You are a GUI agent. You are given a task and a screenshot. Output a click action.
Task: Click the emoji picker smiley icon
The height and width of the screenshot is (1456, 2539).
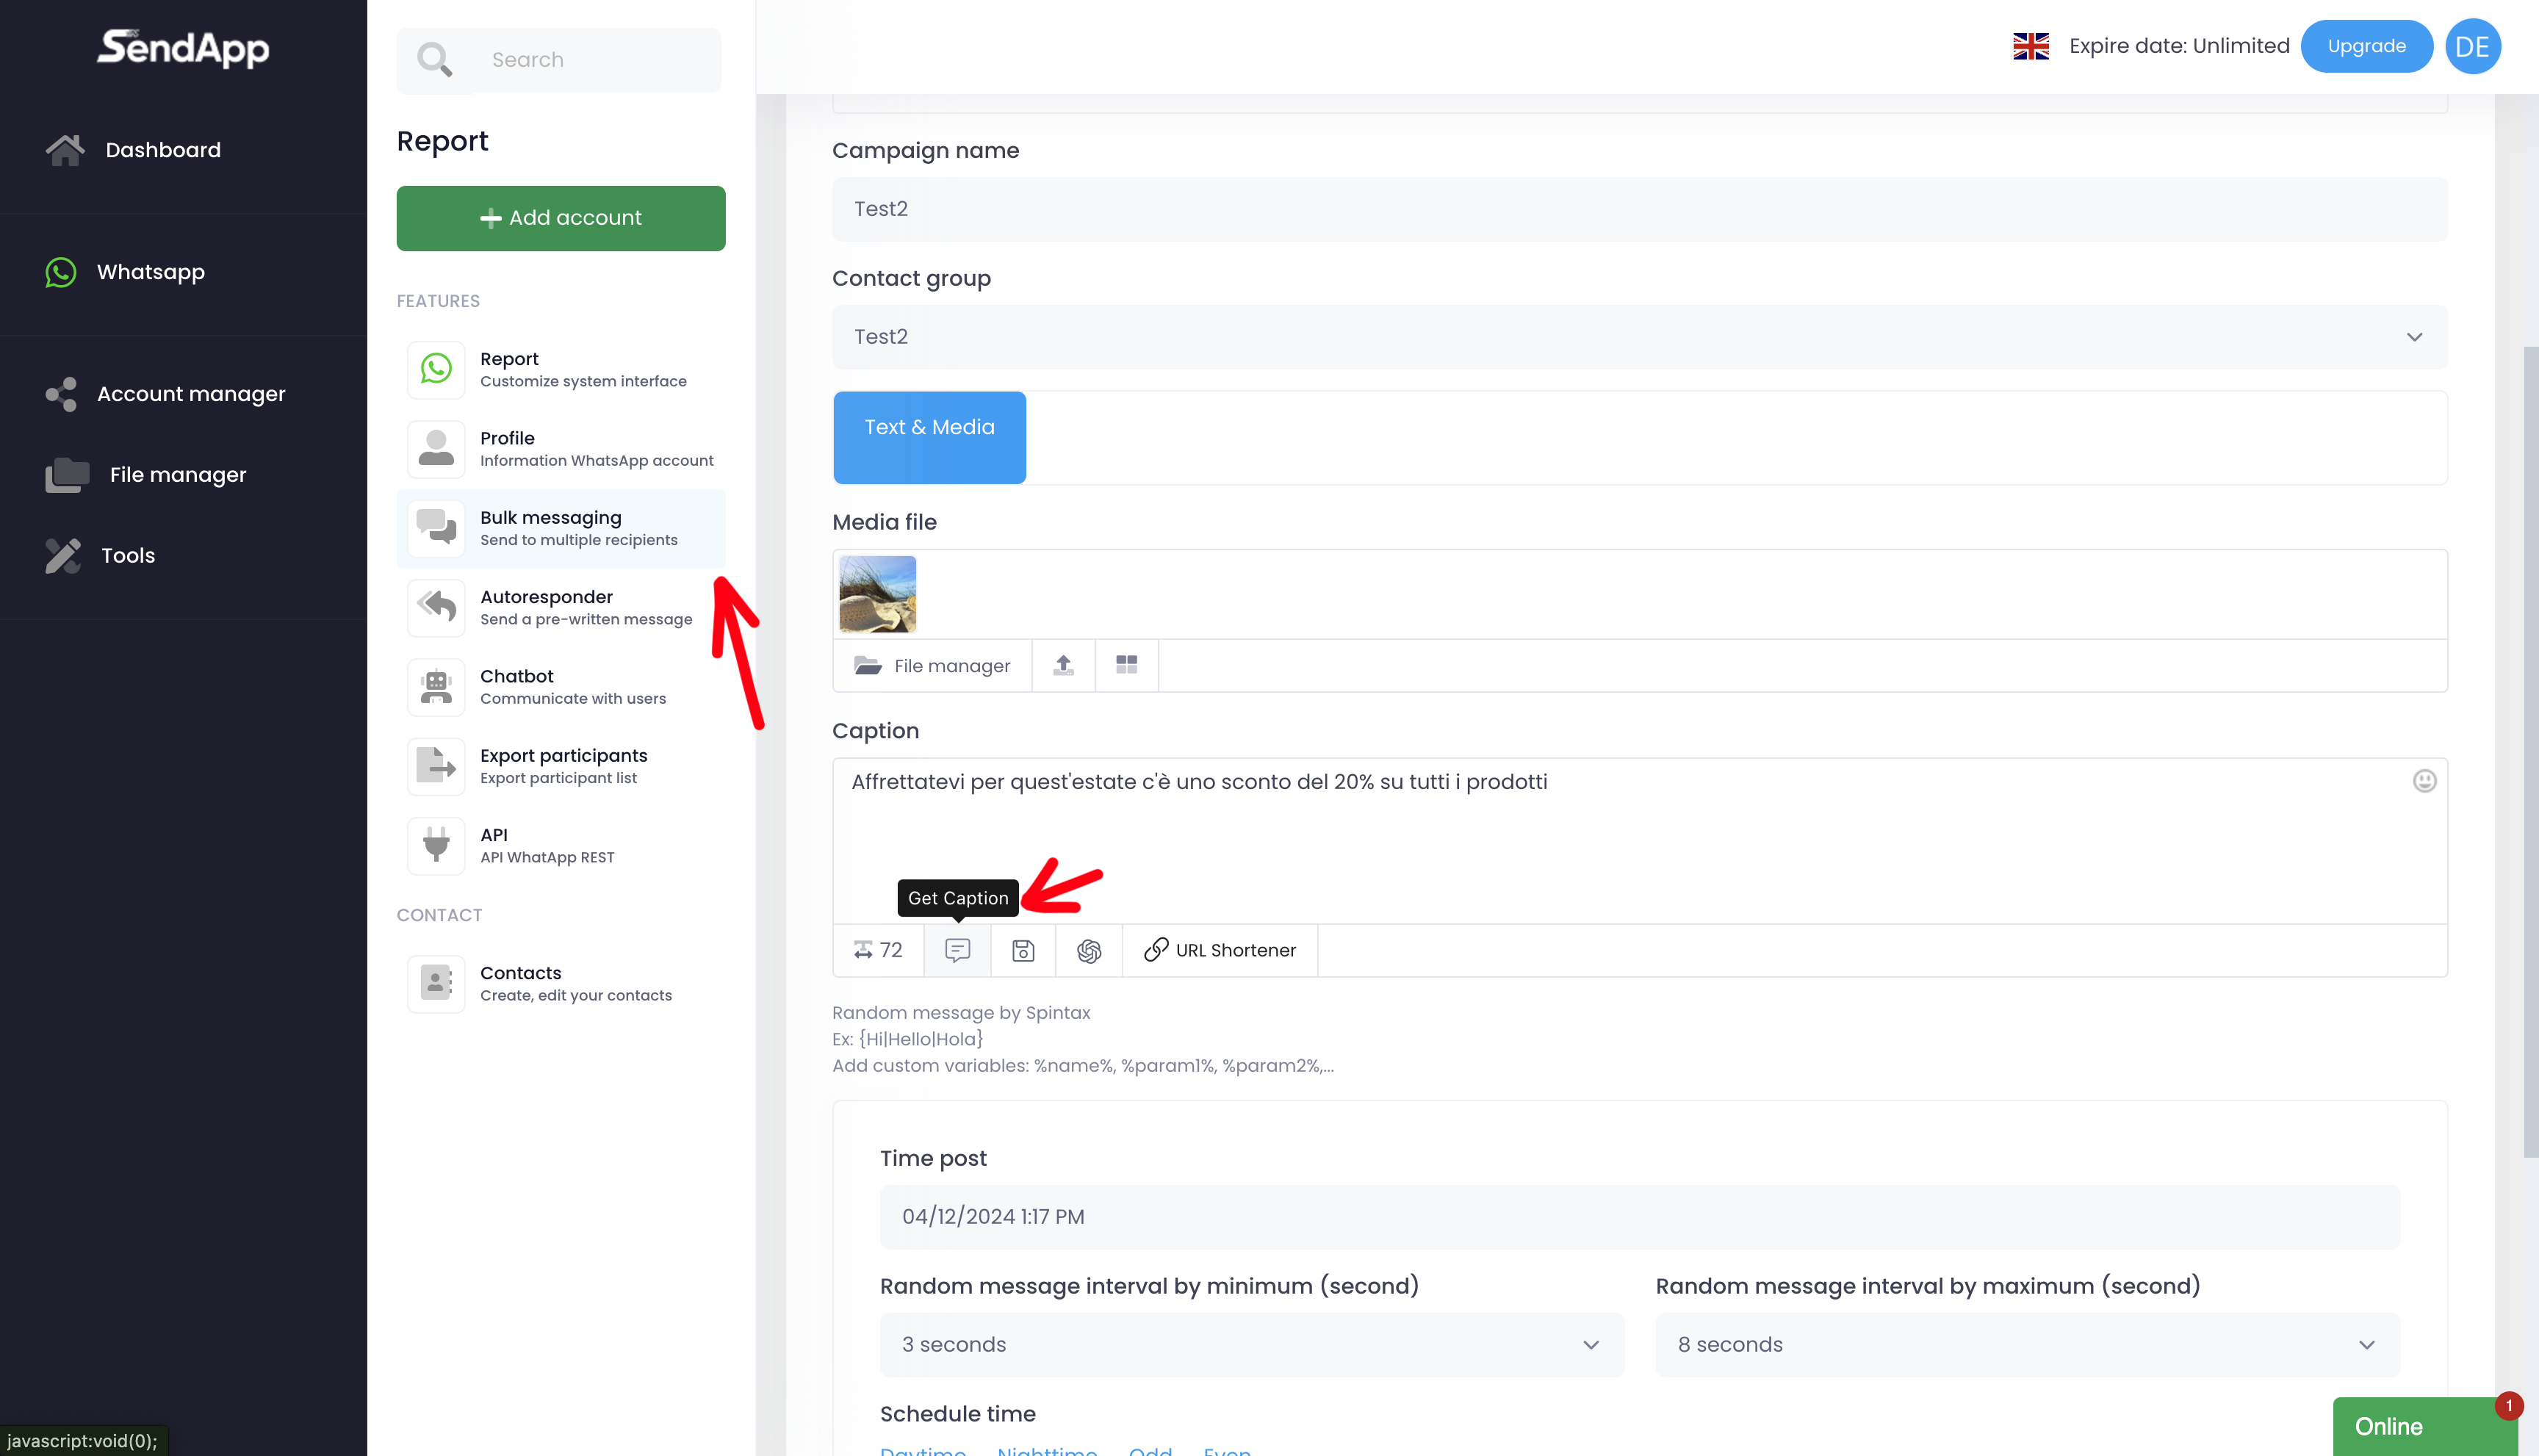[x=2424, y=781]
